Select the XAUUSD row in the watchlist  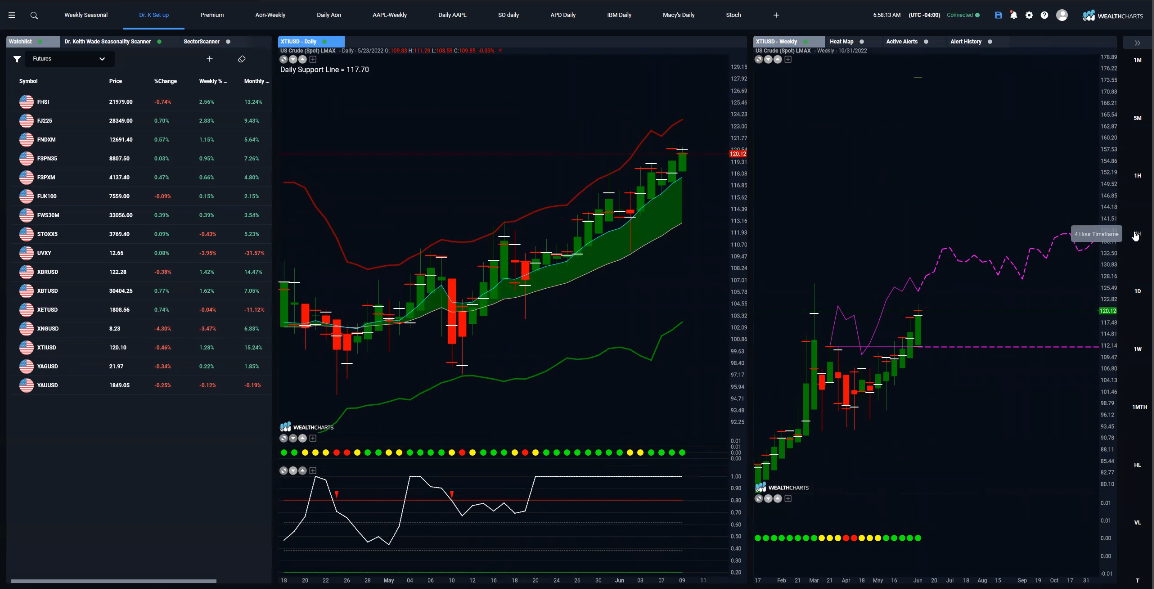140,385
